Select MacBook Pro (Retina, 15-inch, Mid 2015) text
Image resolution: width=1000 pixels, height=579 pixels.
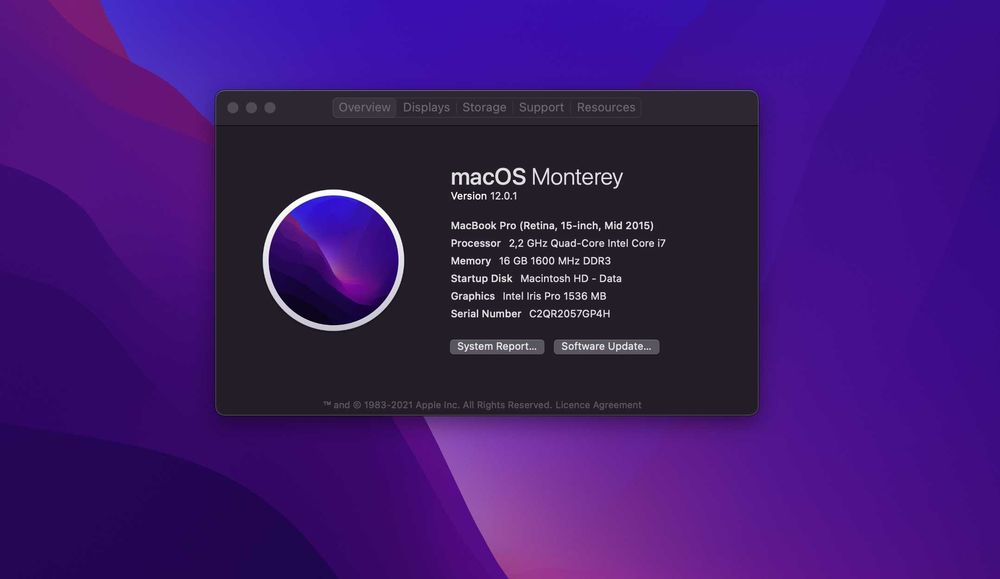pyautogui.click(x=552, y=225)
